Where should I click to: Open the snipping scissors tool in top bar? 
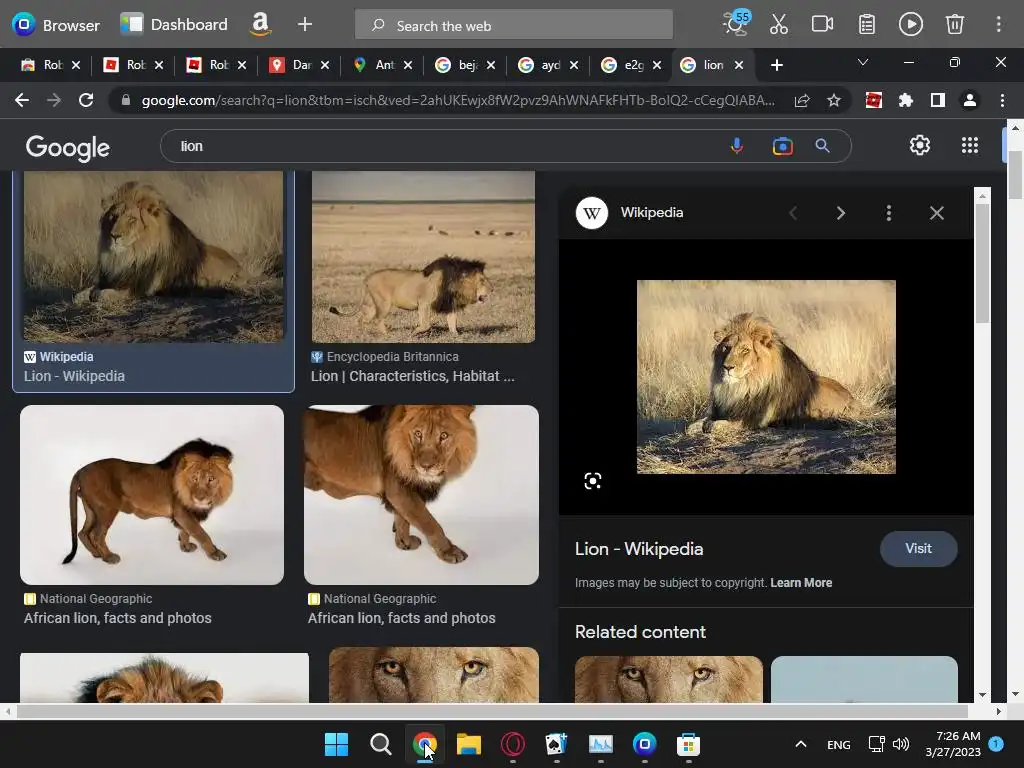779,24
